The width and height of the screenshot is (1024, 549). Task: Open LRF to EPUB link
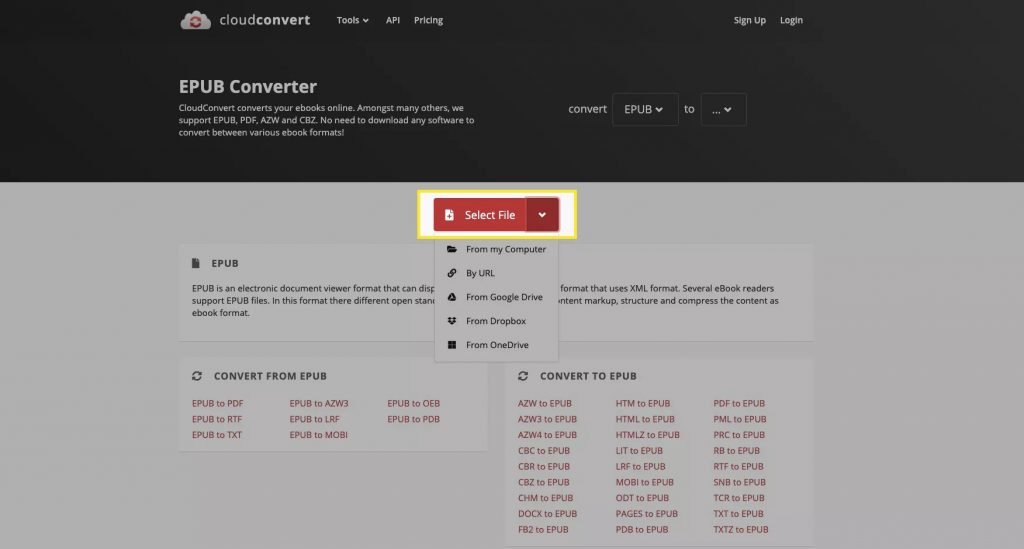(641, 466)
